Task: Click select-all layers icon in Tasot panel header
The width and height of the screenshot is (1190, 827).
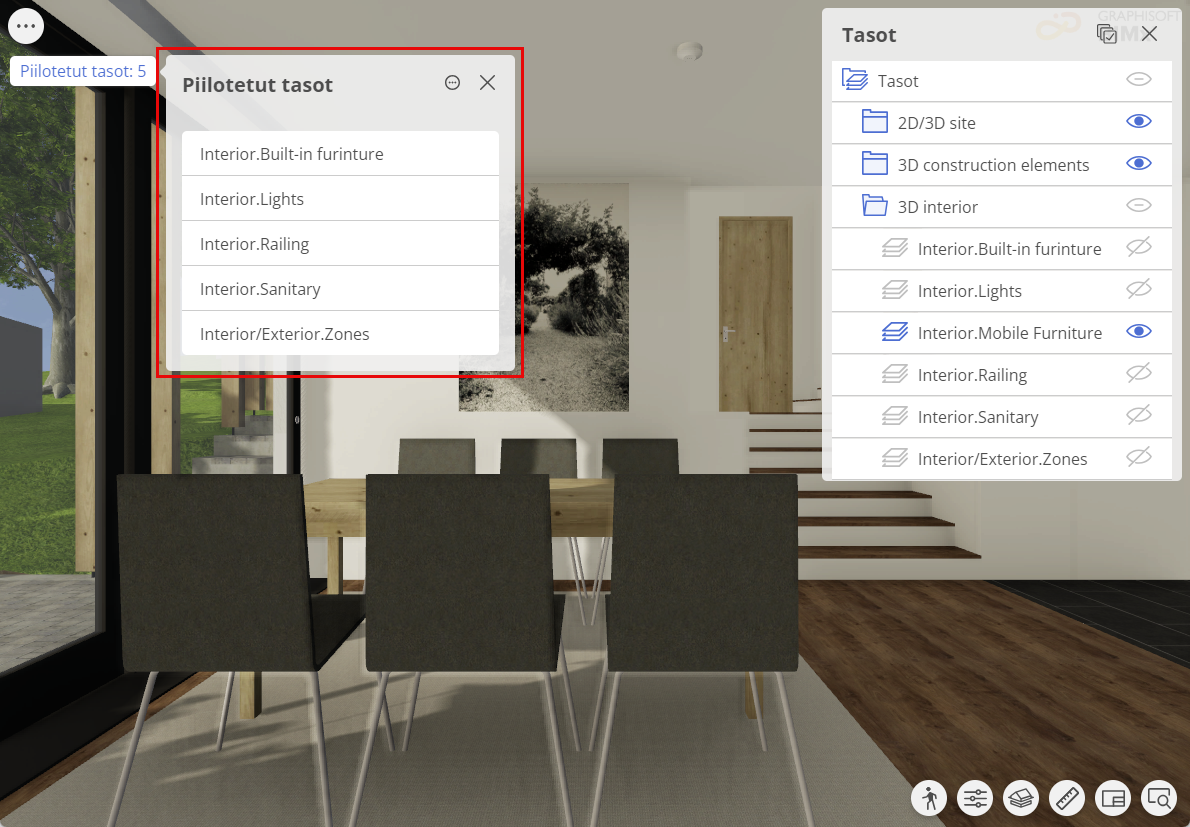Action: (x=1107, y=34)
